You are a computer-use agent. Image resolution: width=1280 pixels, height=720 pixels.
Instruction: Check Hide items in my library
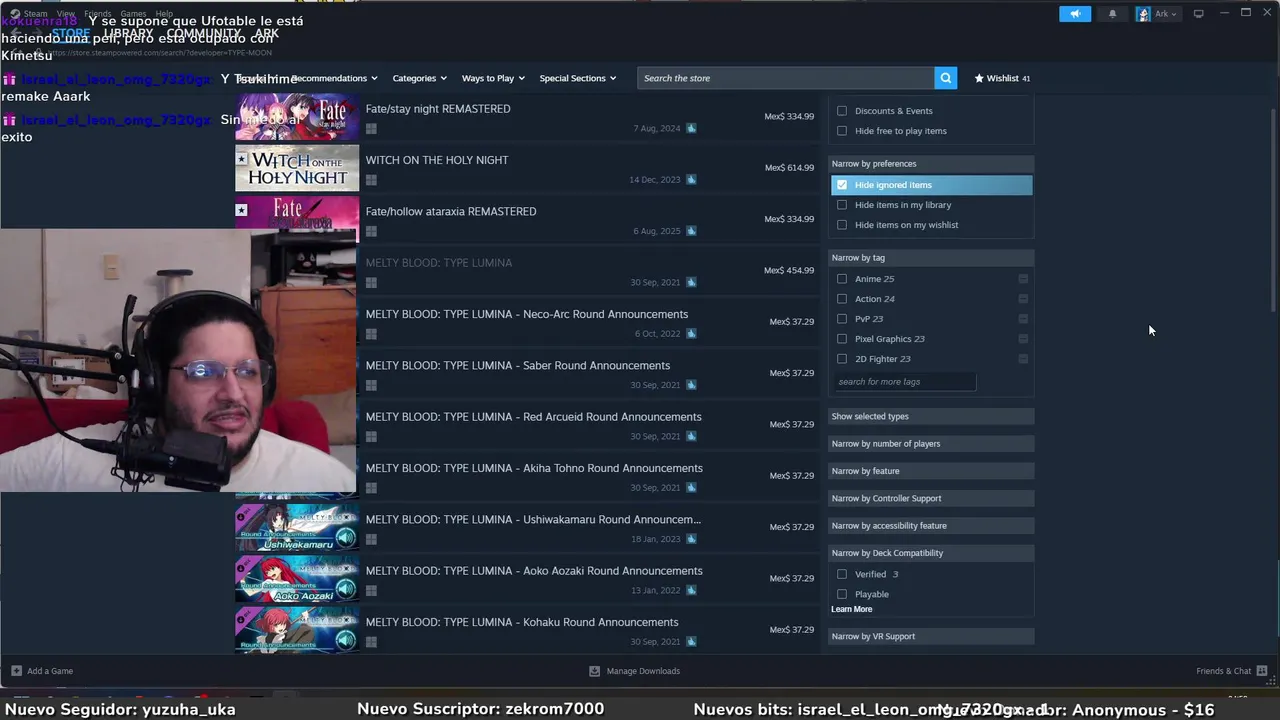pos(842,205)
